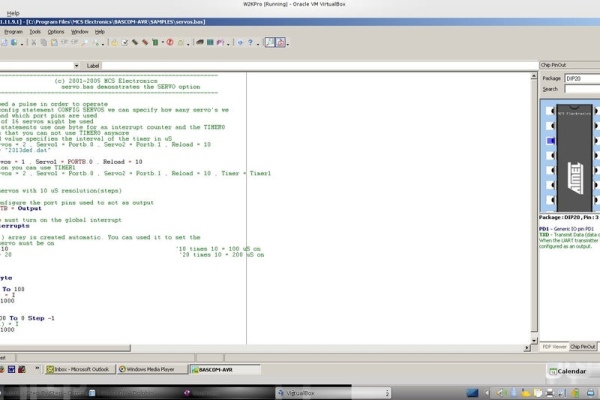Click the host tray printer icon
Image resolution: width=600 pixels, height=400 pixels.
click(550, 393)
